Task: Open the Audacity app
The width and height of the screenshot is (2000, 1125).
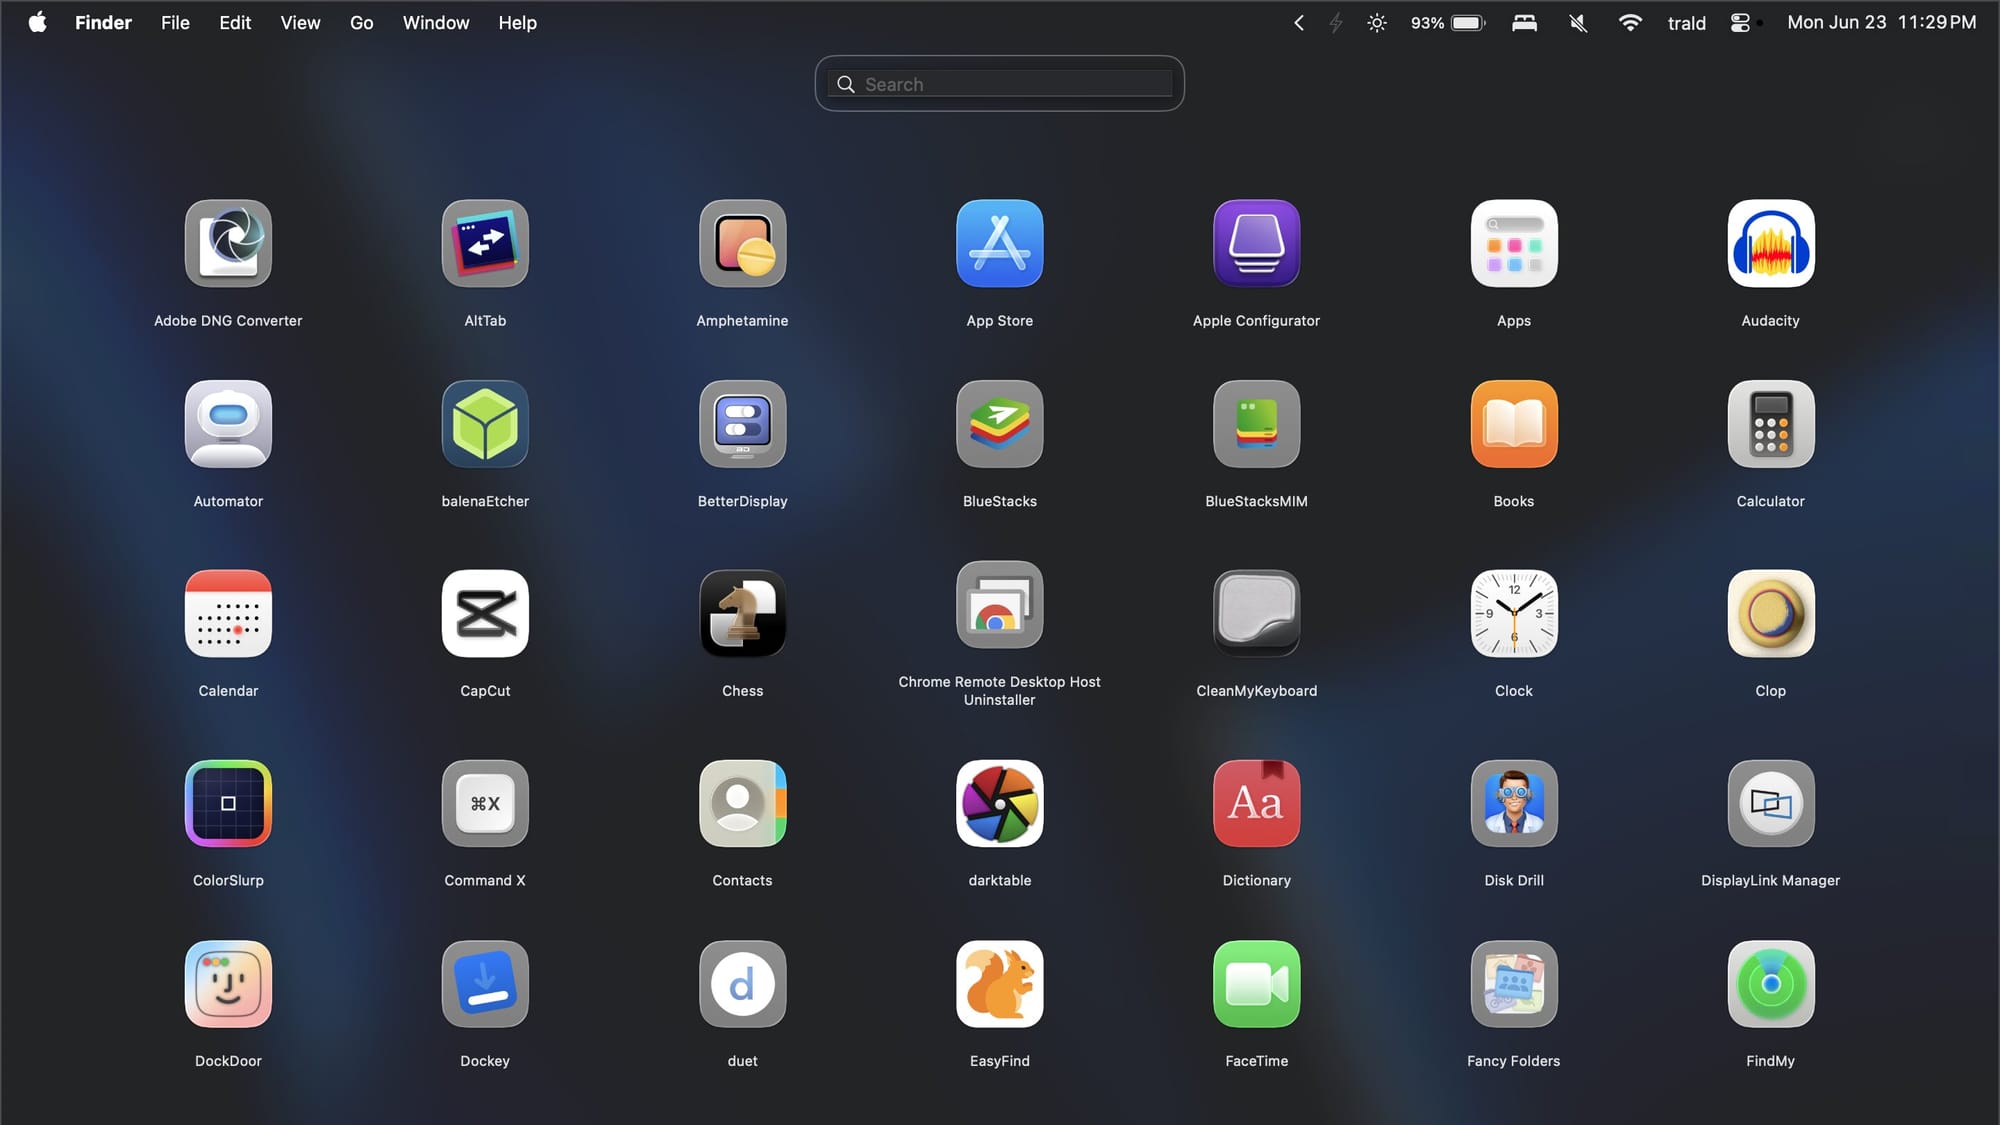Action: 1770,243
